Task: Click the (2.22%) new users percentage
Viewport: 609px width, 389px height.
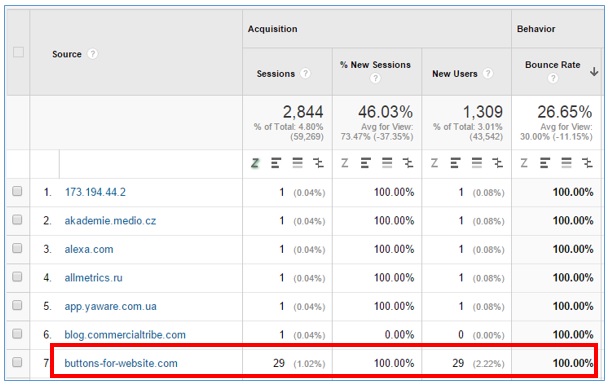Action: coord(489,364)
